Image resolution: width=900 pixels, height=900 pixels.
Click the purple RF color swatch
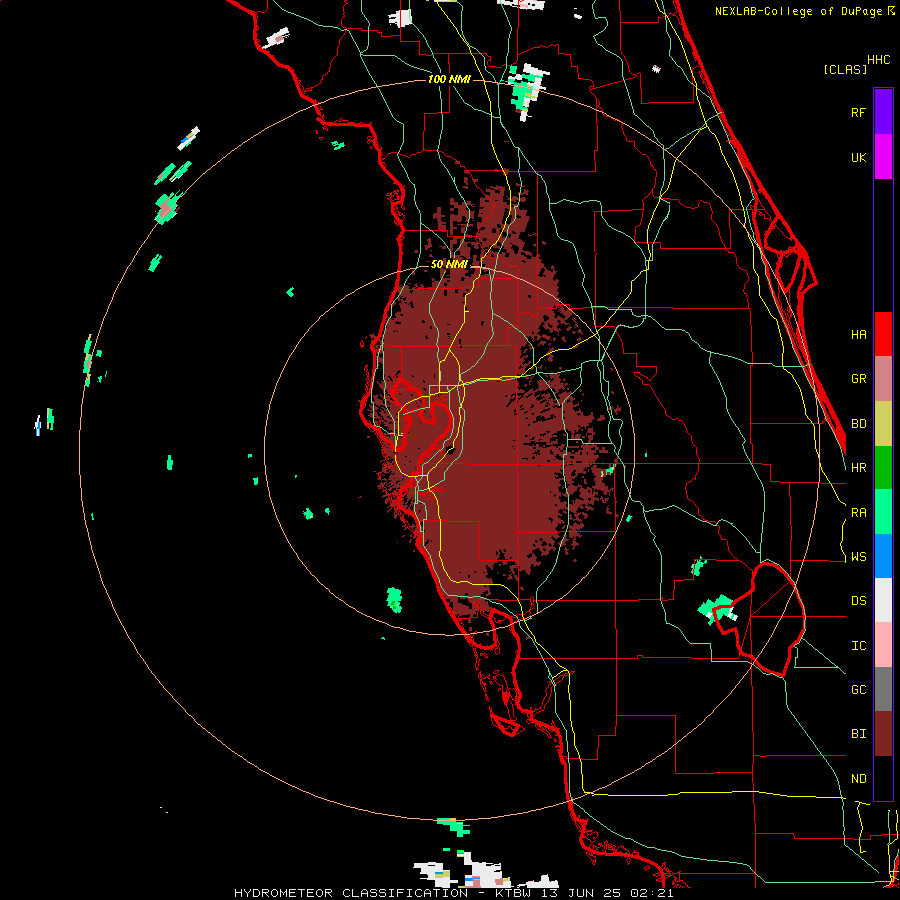(x=883, y=111)
